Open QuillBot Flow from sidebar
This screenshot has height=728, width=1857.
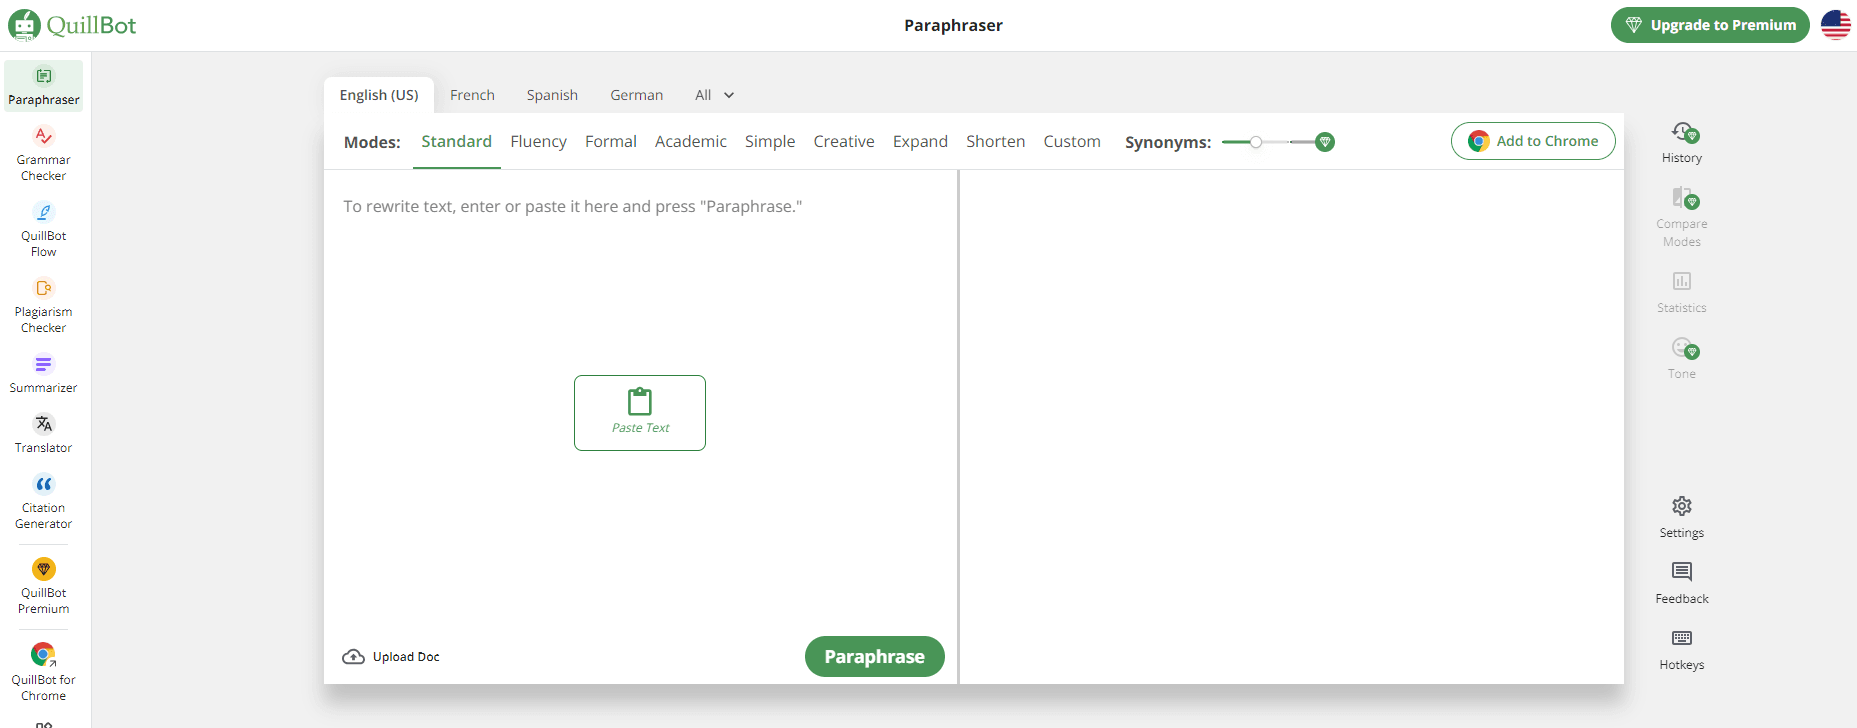point(43,229)
